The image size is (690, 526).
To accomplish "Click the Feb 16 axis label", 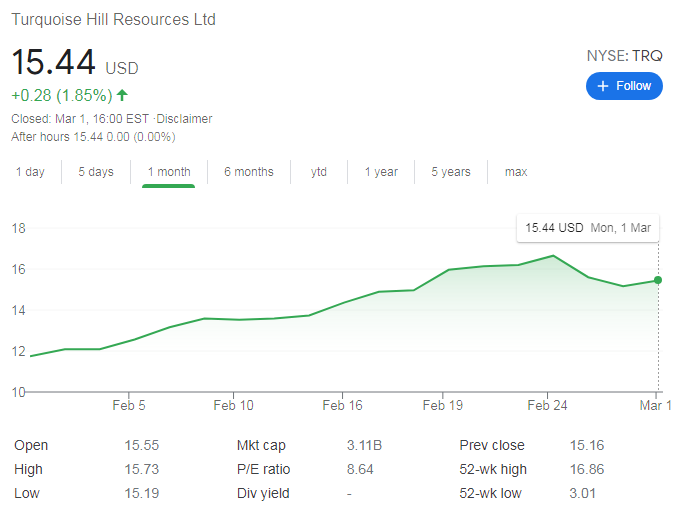I will [342, 405].
